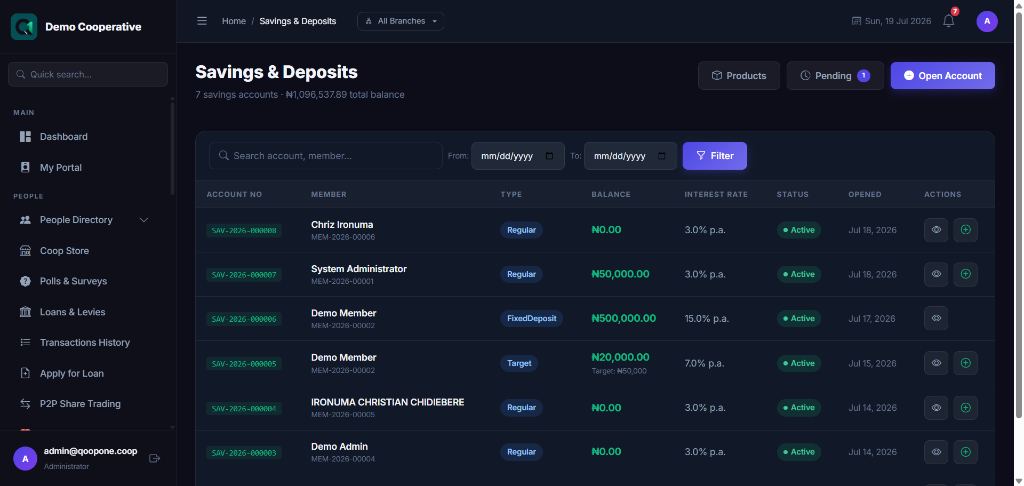Open the user avatar menu at top right

pyautogui.click(x=987, y=21)
